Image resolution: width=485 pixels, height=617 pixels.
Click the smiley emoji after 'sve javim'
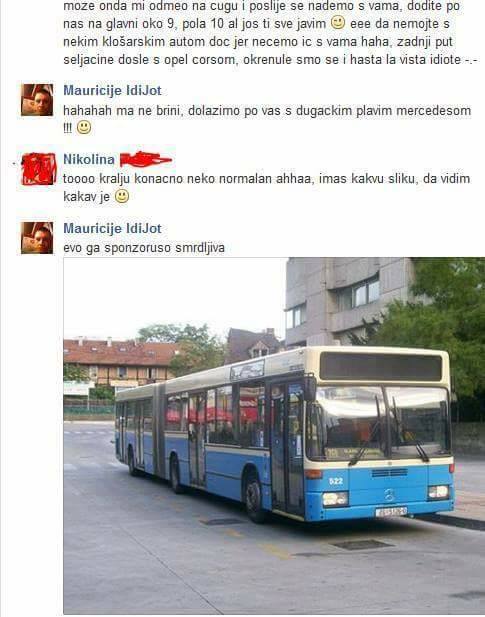[337, 22]
